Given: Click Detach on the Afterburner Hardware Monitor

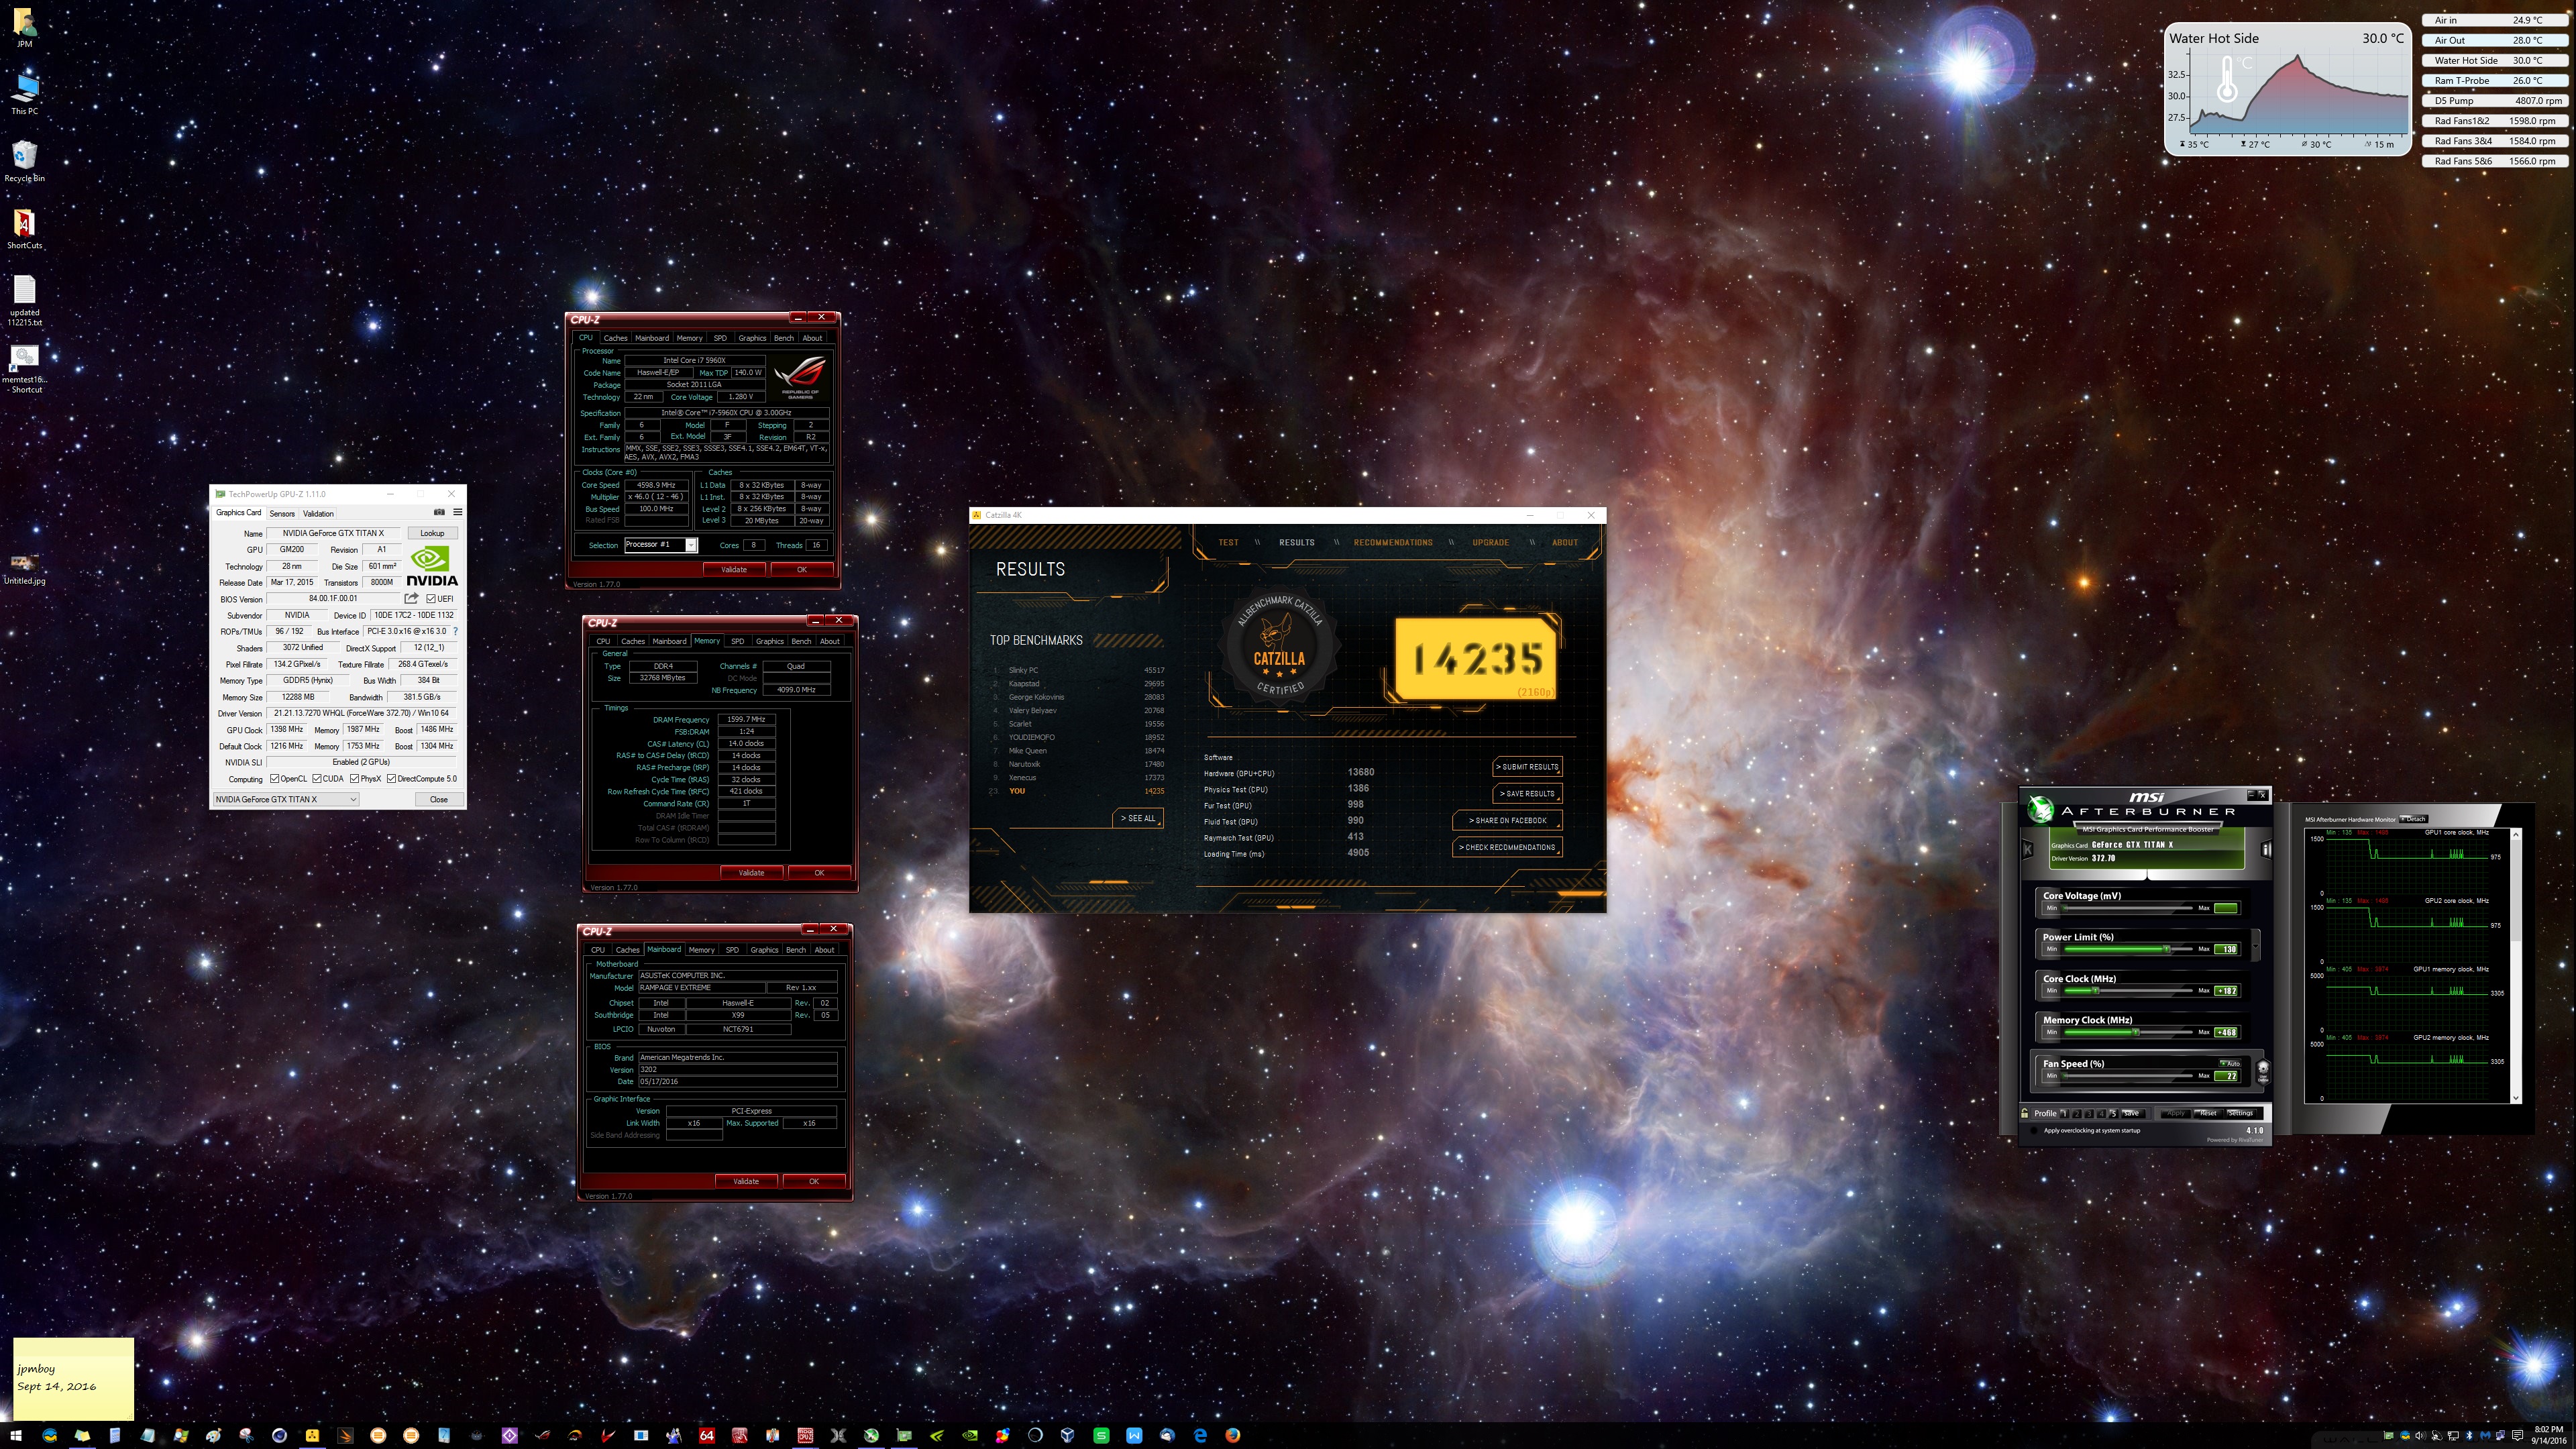Looking at the screenshot, I should pos(2414,819).
